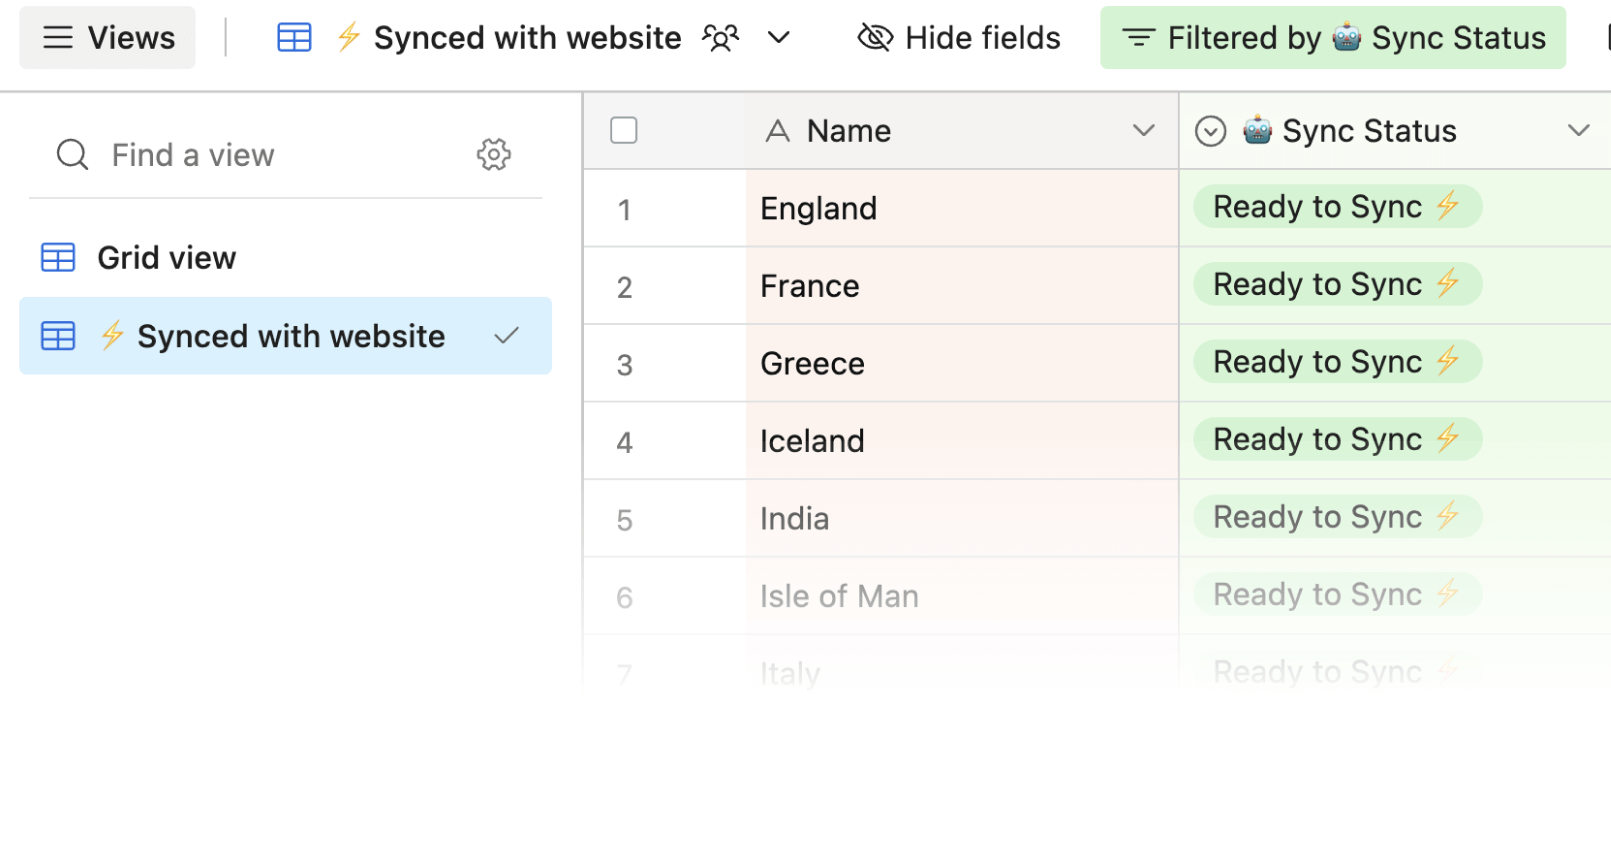The width and height of the screenshot is (1611, 861).
Task: Open the Sync Status column dropdown menu
Action: pyautogui.click(x=1578, y=131)
